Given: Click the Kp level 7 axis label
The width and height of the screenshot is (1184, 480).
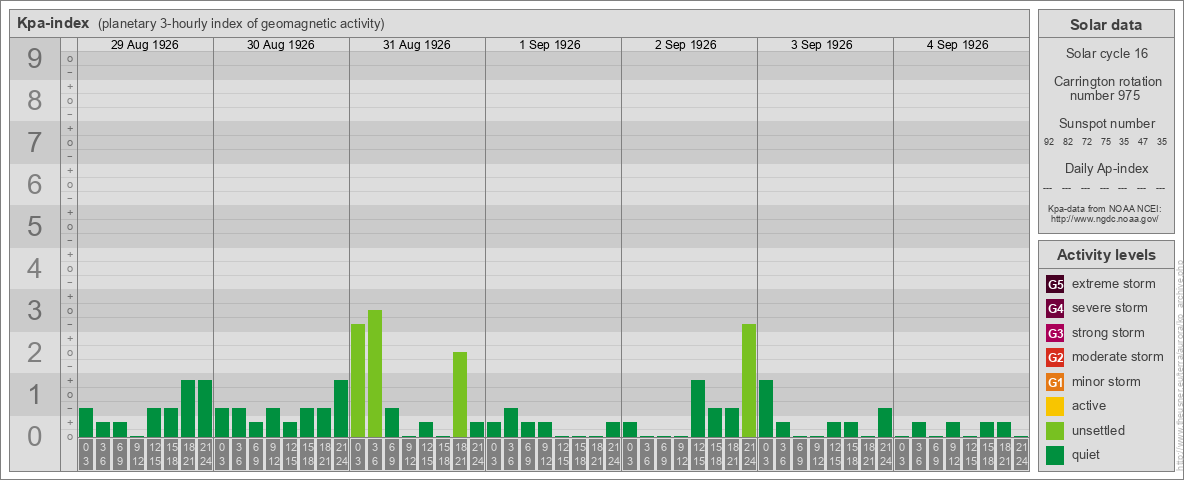Looking at the screenshot, I should (34, 143).
